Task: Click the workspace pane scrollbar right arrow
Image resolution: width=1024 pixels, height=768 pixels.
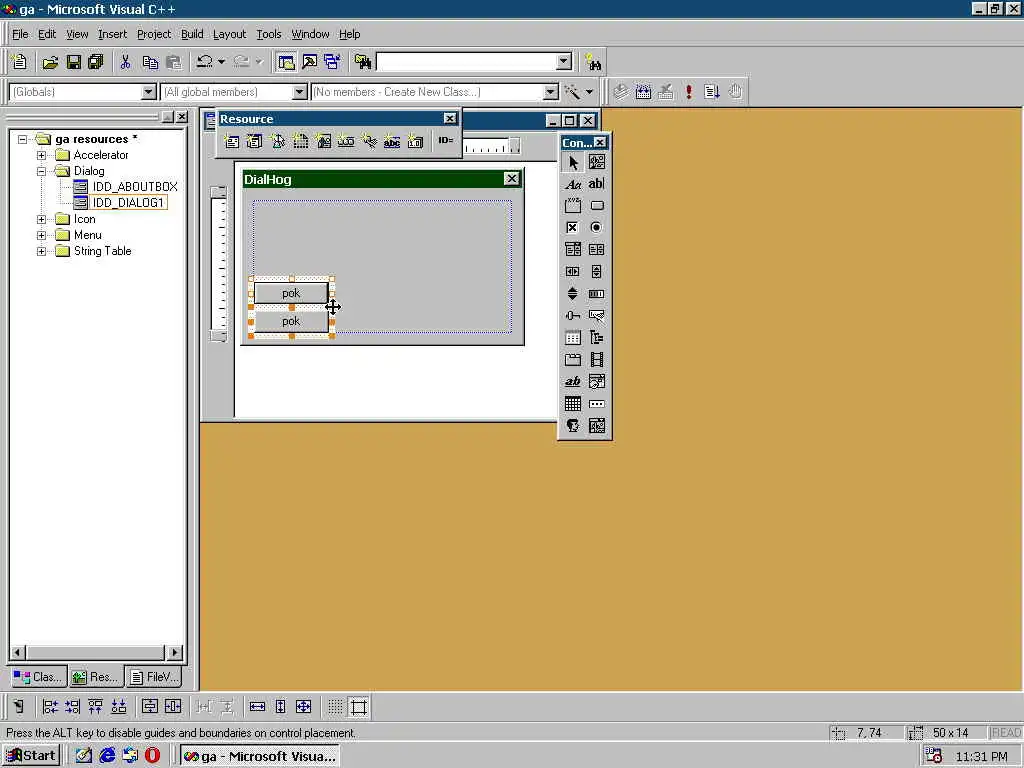Action: (174, 652)
